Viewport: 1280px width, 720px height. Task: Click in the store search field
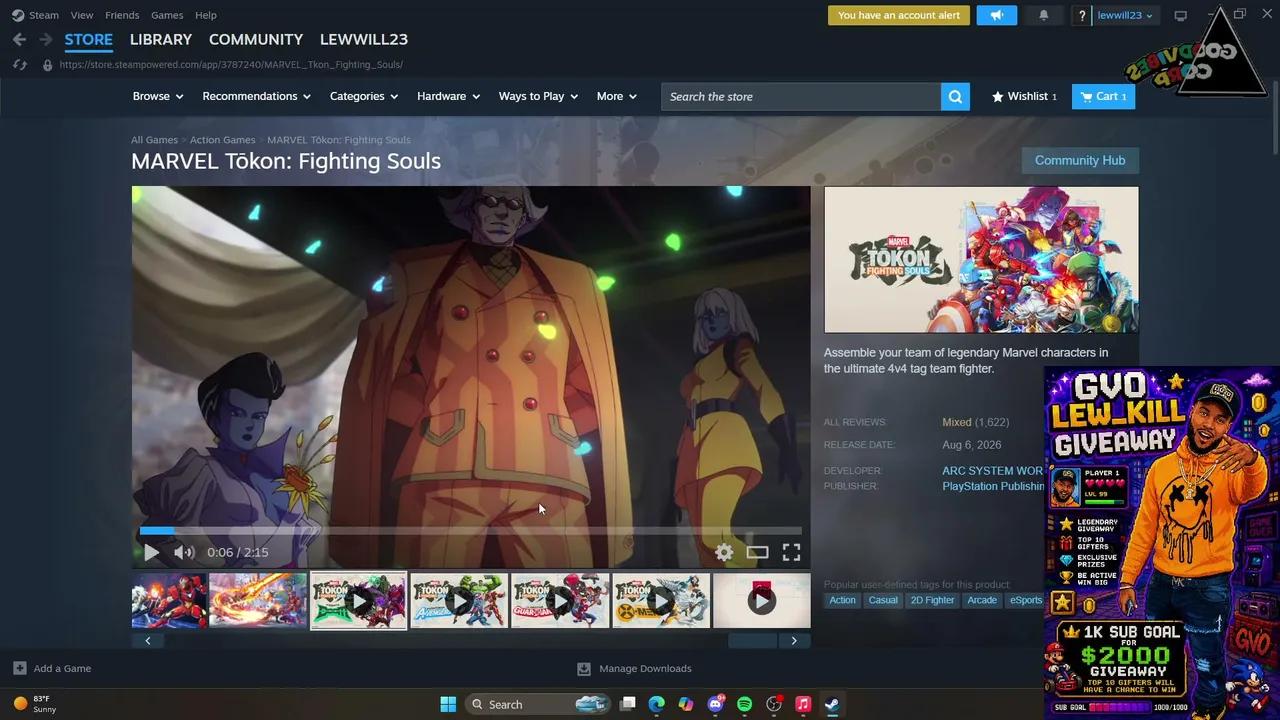click(801, 96)
